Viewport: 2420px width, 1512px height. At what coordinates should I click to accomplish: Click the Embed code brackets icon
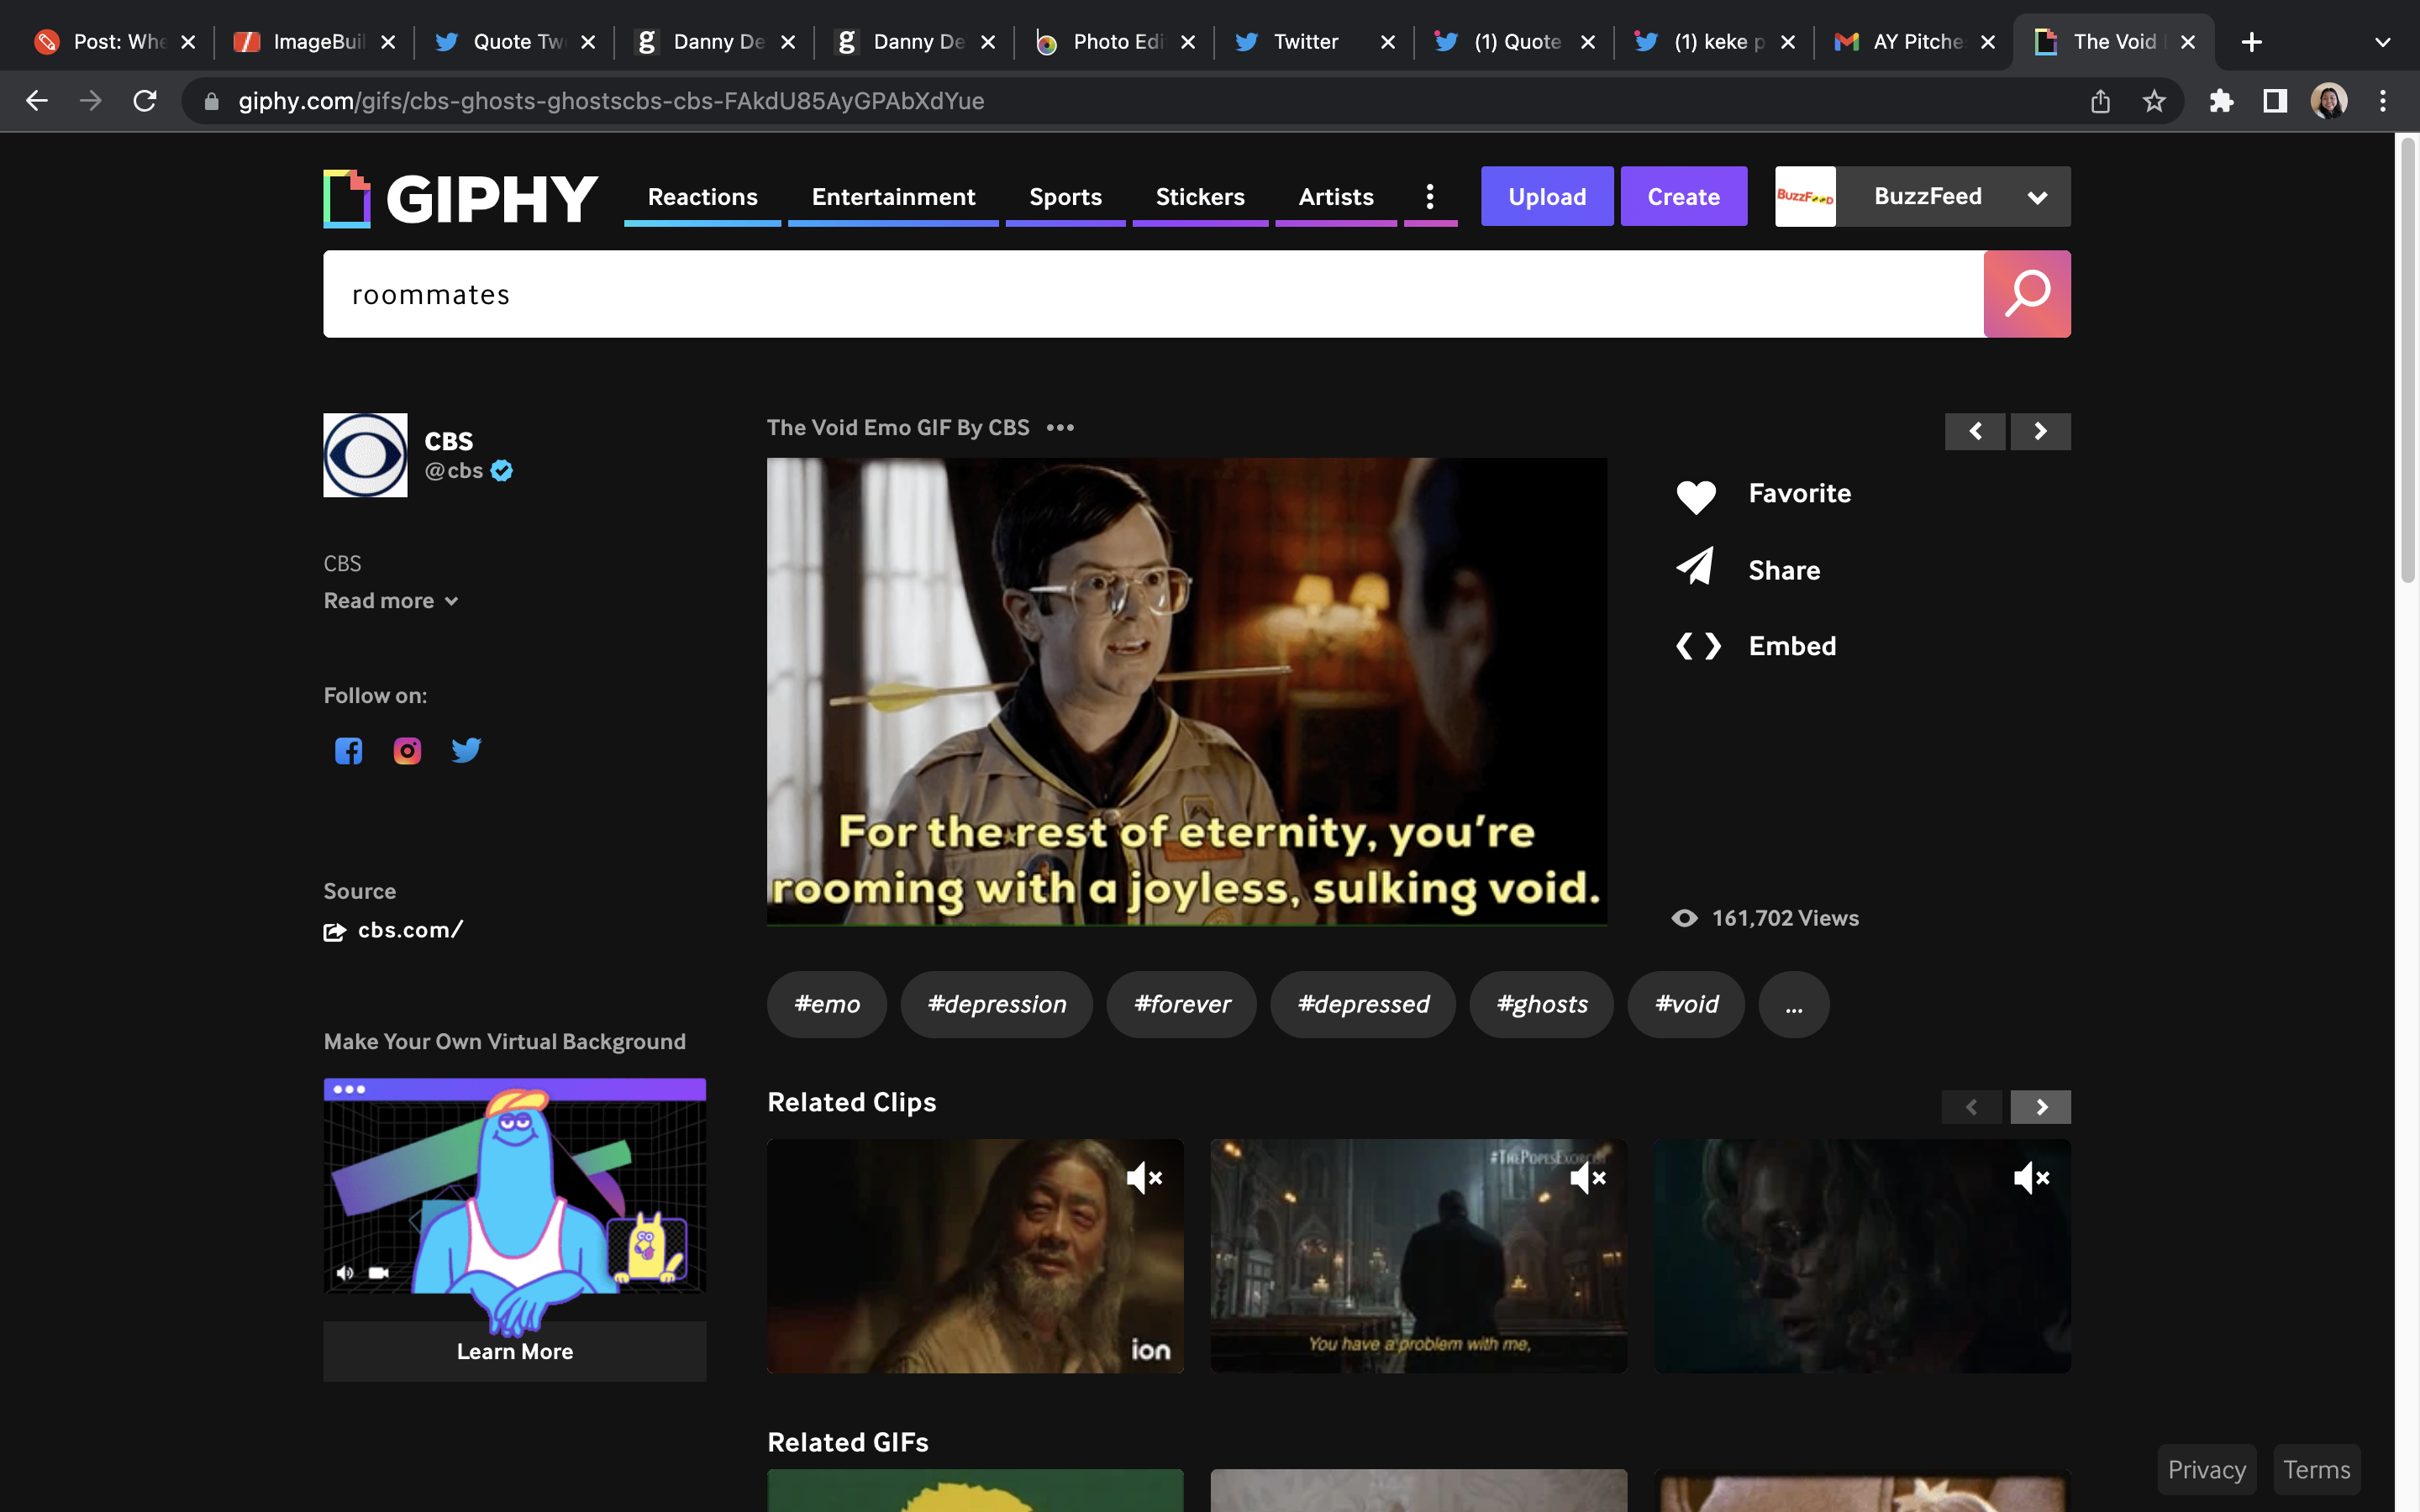pyautogui.click(x=1698, y=646)
